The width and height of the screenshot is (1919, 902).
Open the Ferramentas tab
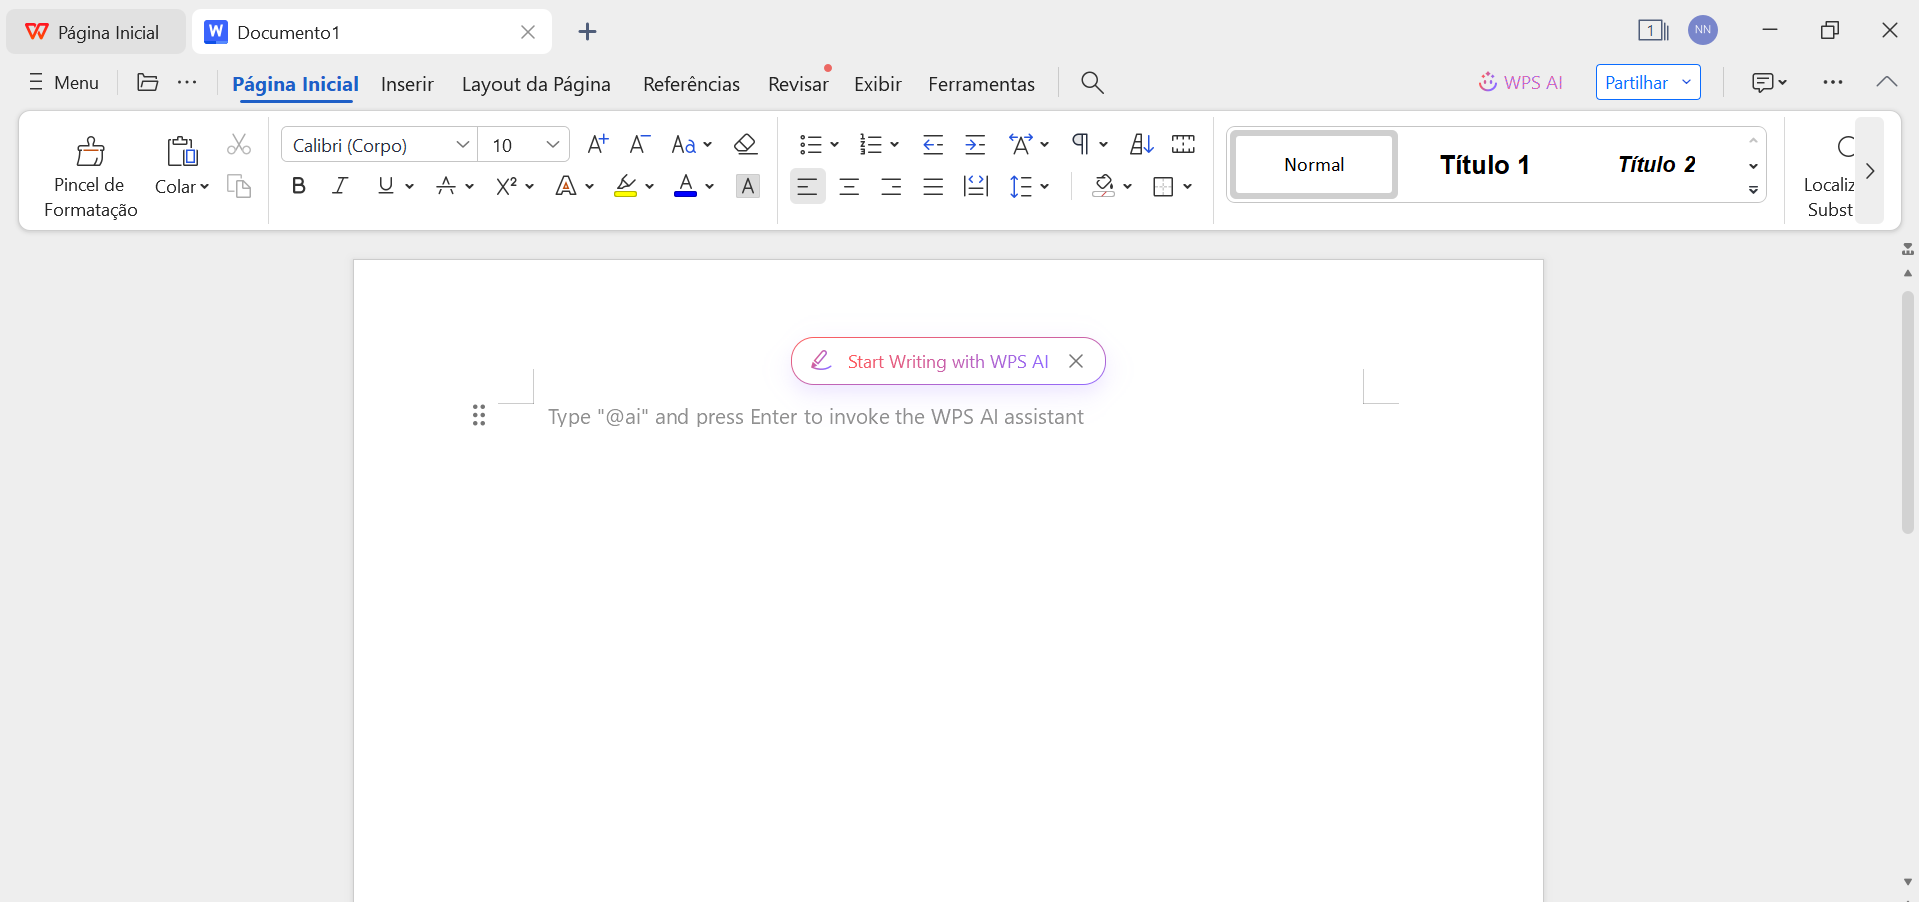981,84
